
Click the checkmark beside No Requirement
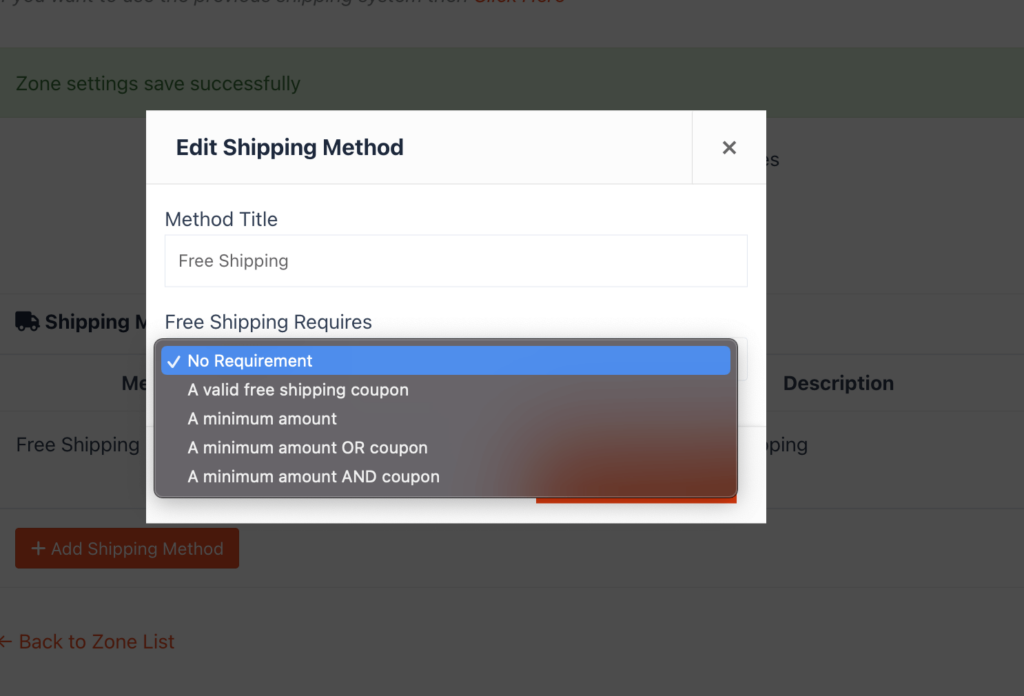coord(174,362)
